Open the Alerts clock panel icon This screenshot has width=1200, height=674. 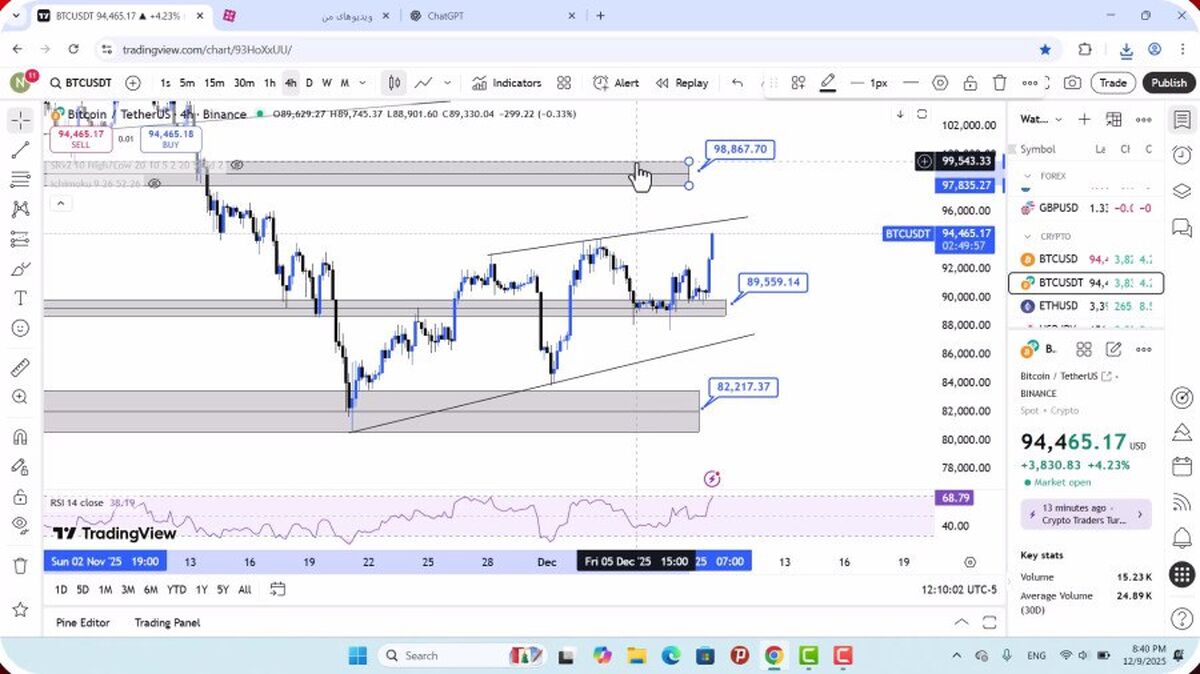pos(1181,155)
